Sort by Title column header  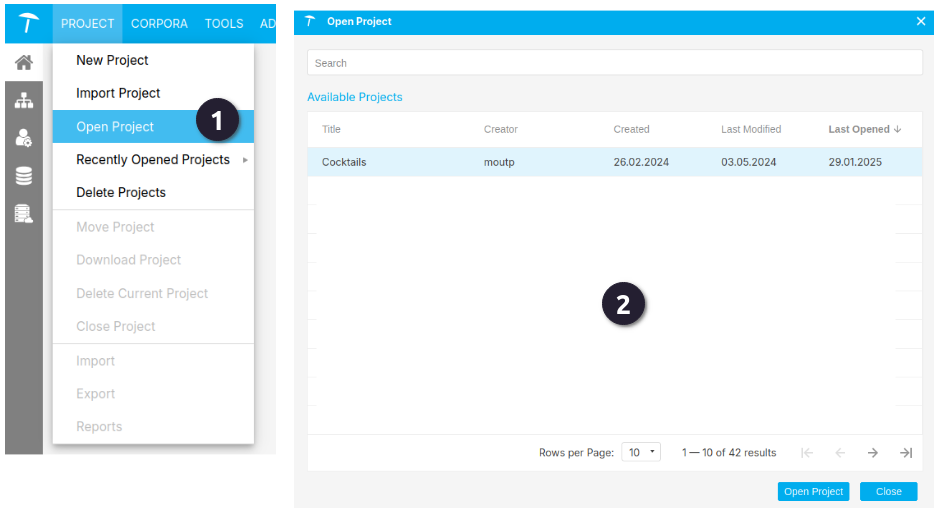331,129
